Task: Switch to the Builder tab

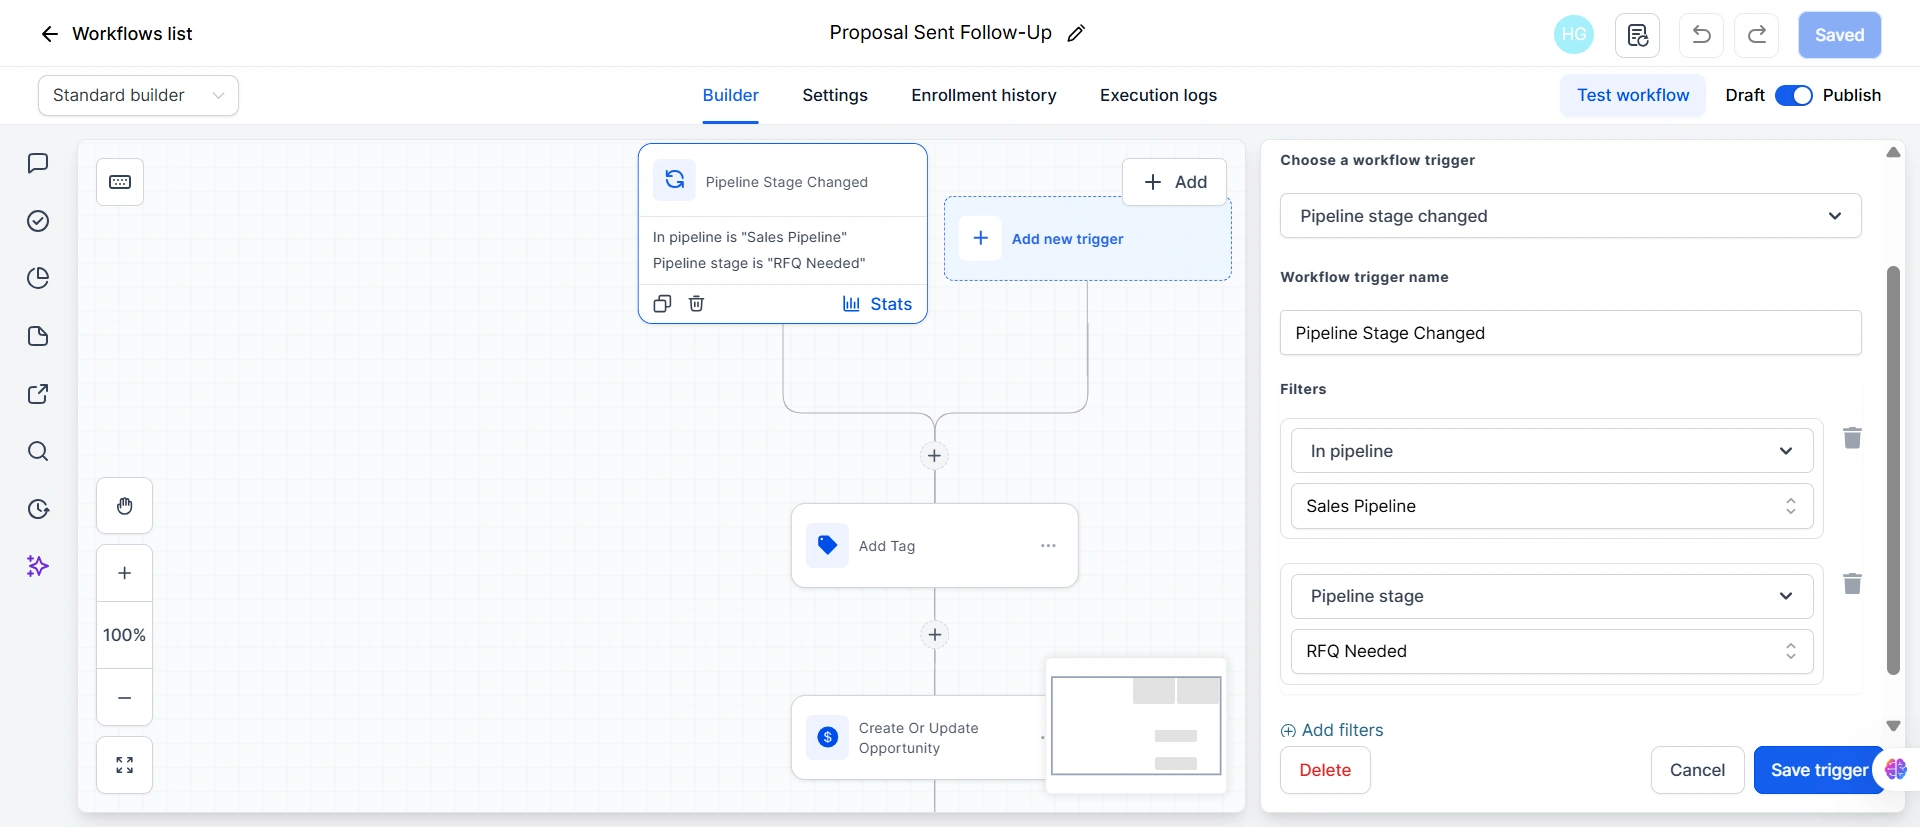Action: (730, 96)
